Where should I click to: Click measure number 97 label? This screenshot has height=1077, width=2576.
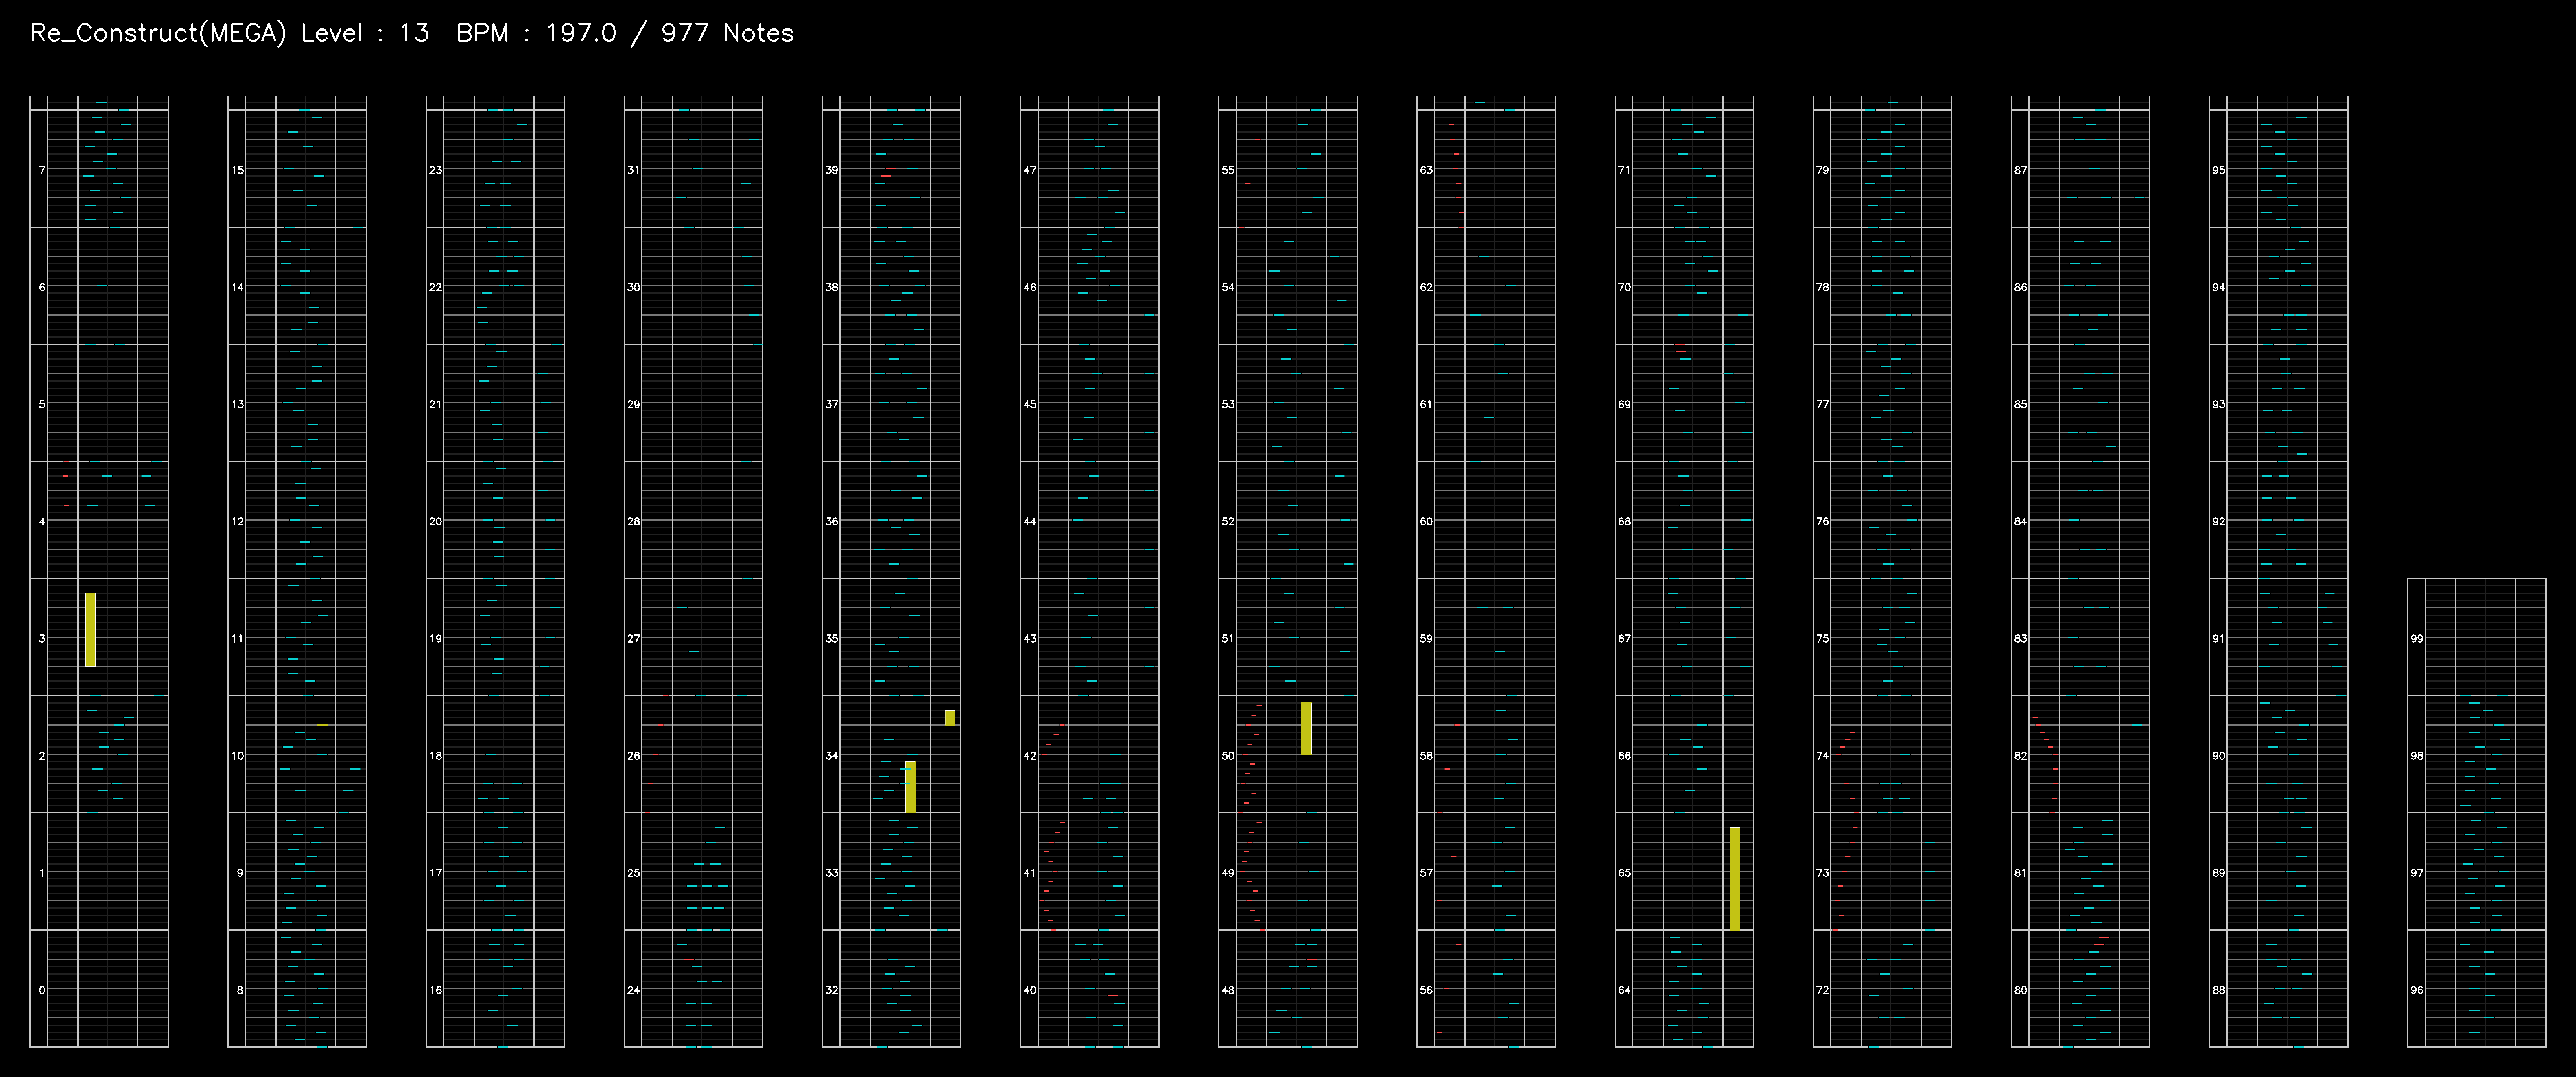tap(2416, 873)
